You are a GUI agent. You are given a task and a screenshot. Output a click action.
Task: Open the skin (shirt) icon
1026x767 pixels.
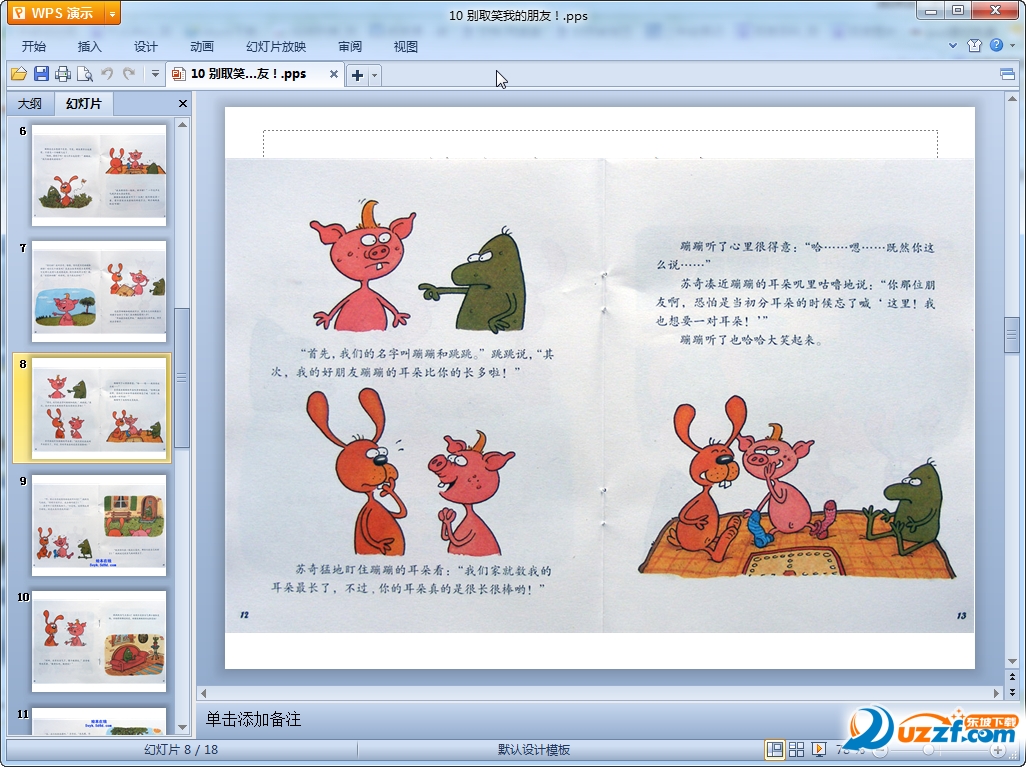point(974,45)
